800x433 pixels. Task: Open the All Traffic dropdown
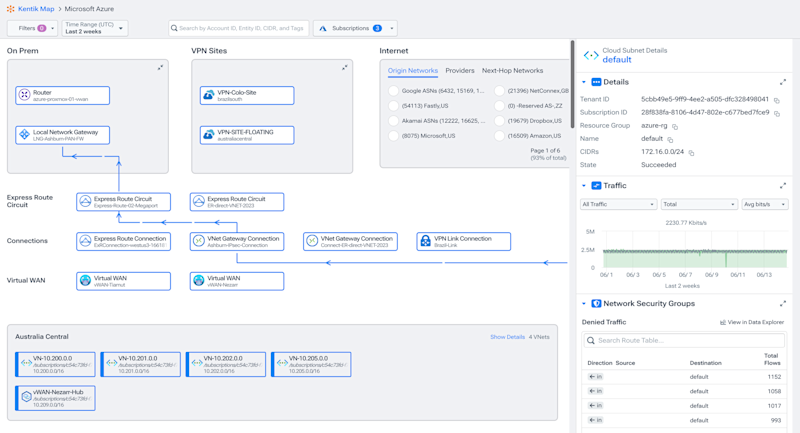click(x=618, y=205)
